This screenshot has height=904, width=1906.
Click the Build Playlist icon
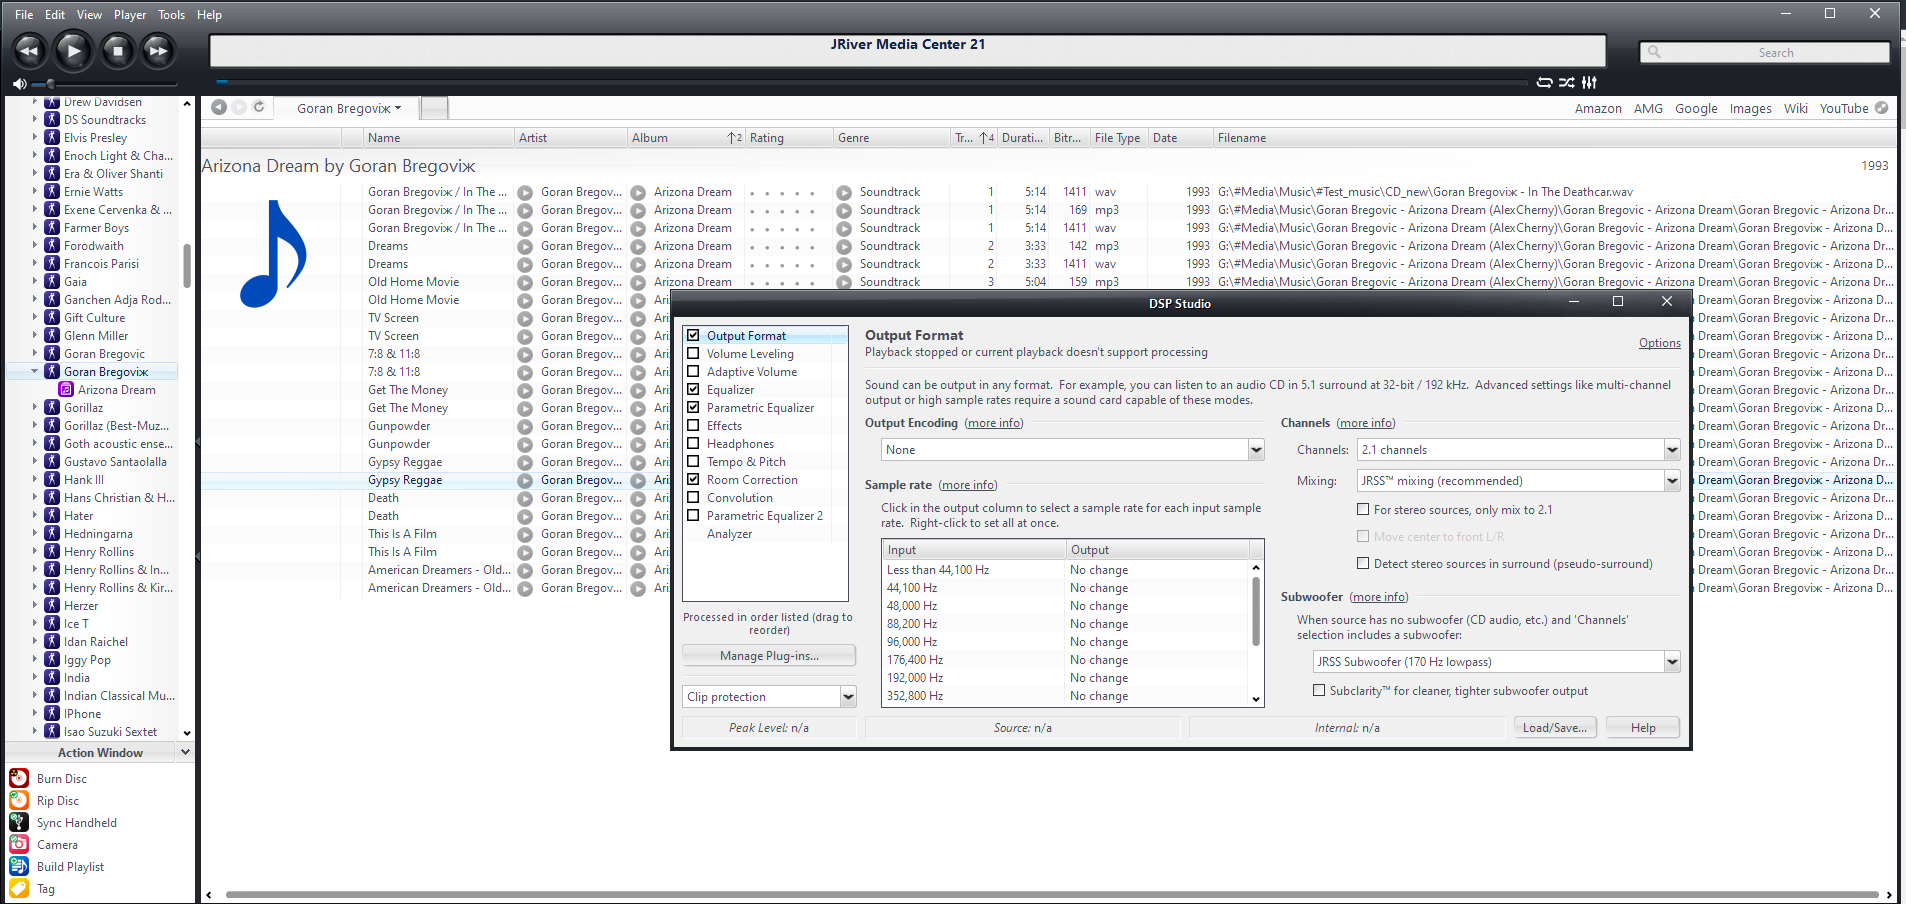[19, 866]
